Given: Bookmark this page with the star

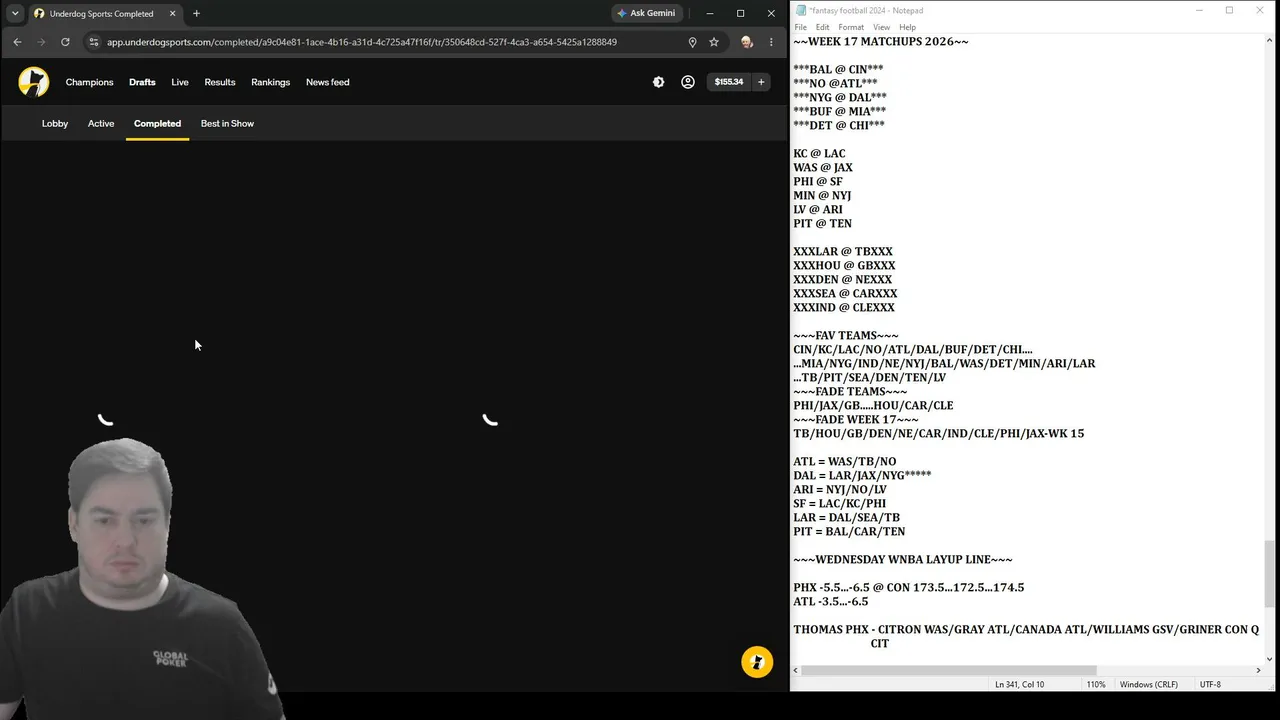Looking at the screenshot, I should click(714, 42).
